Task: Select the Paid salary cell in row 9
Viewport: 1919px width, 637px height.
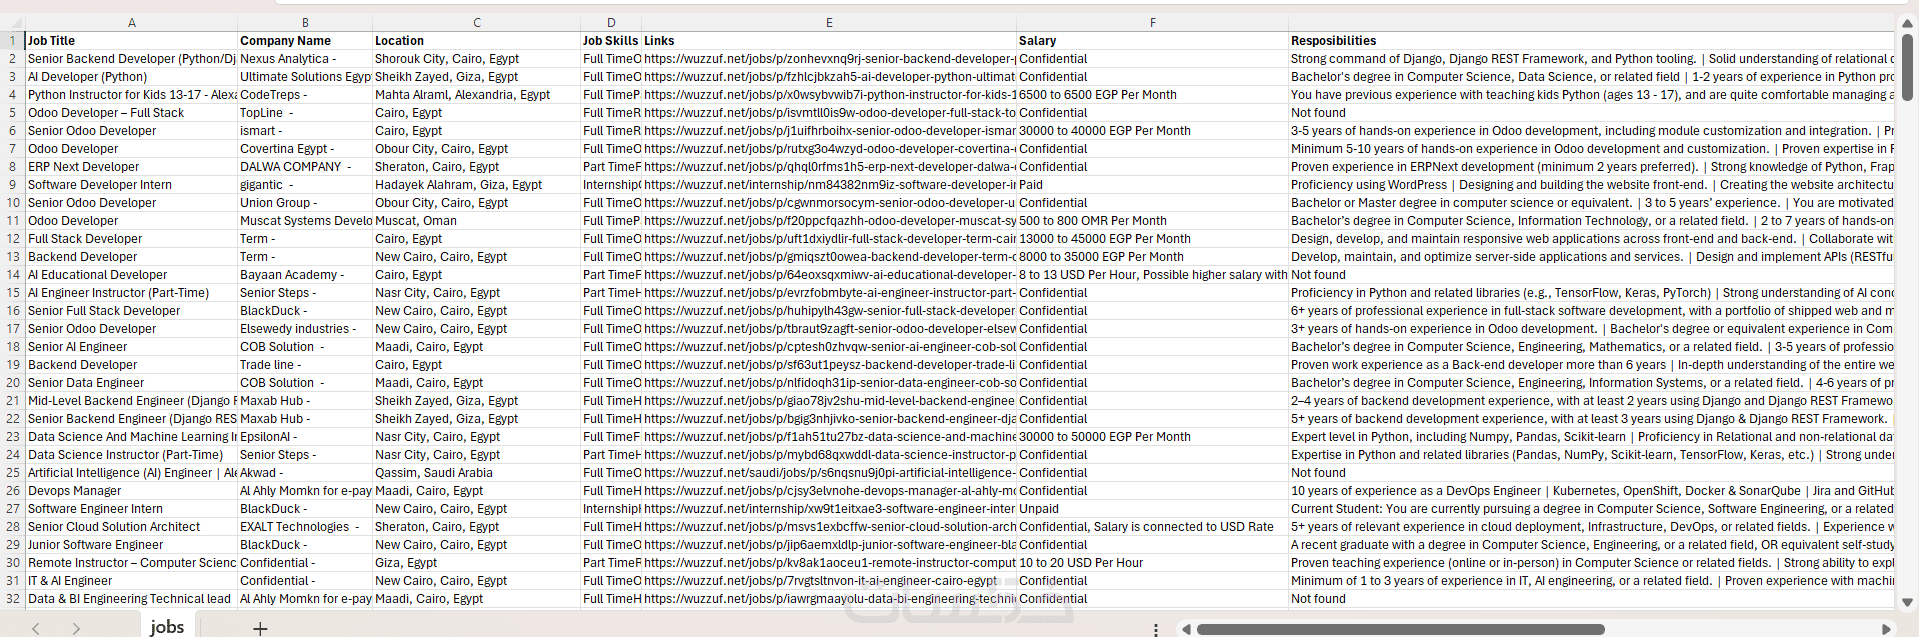Action: pyautogui.click(x=1152, y=185)
